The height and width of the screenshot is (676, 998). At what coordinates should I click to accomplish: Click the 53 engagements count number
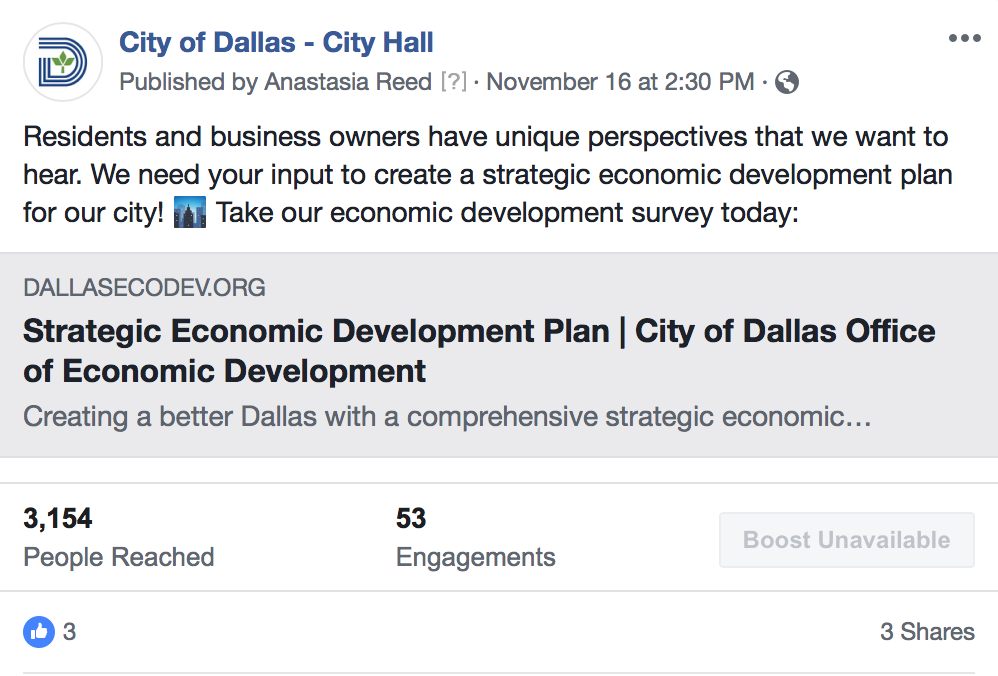411,518
